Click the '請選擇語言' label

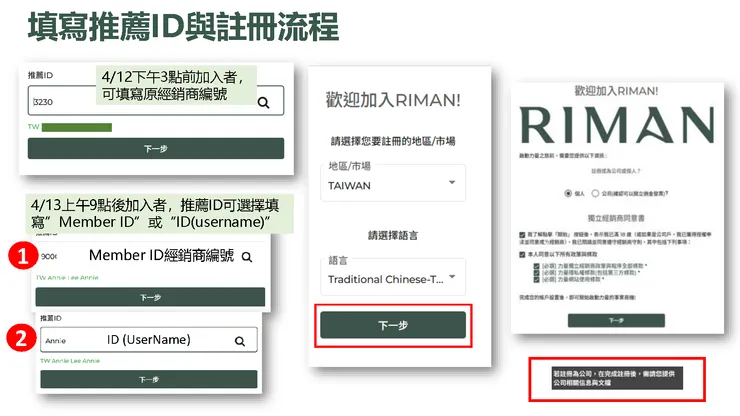pos(393,235)
